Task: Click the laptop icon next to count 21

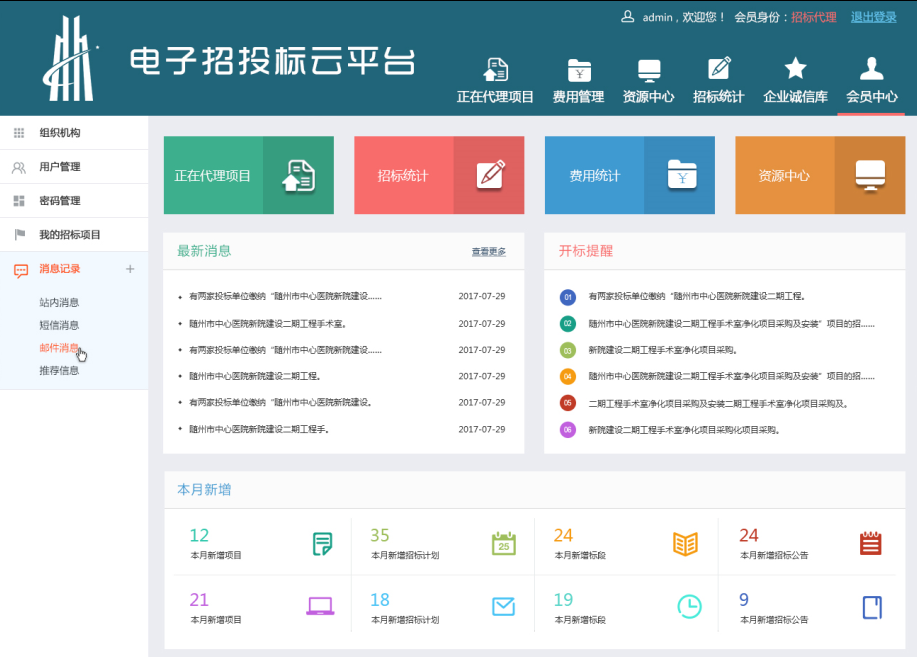Action: point(320,606)
